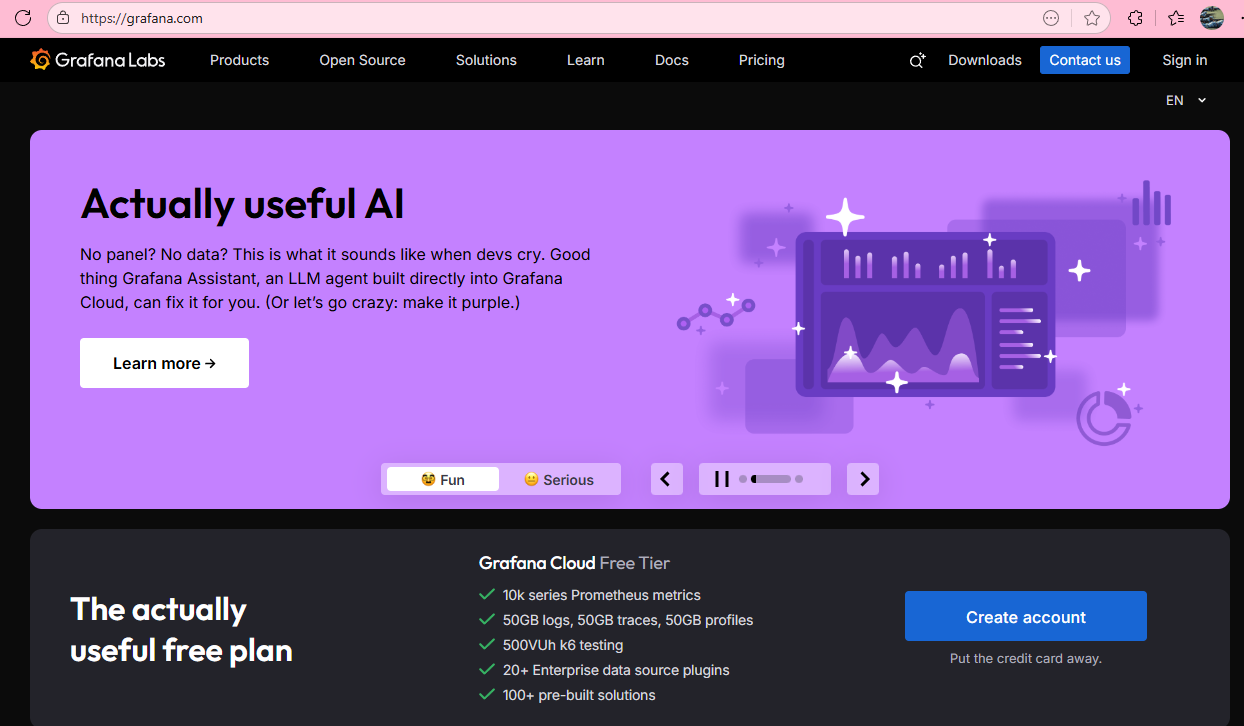This screenshot has width=1244, height=726.
Task: Go to previous carousel slide arrow
Action: [x=667, y=479]
